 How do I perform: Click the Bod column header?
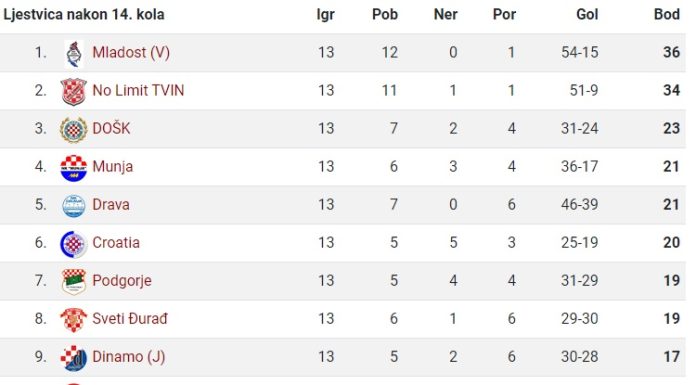(x=667, y=14)
